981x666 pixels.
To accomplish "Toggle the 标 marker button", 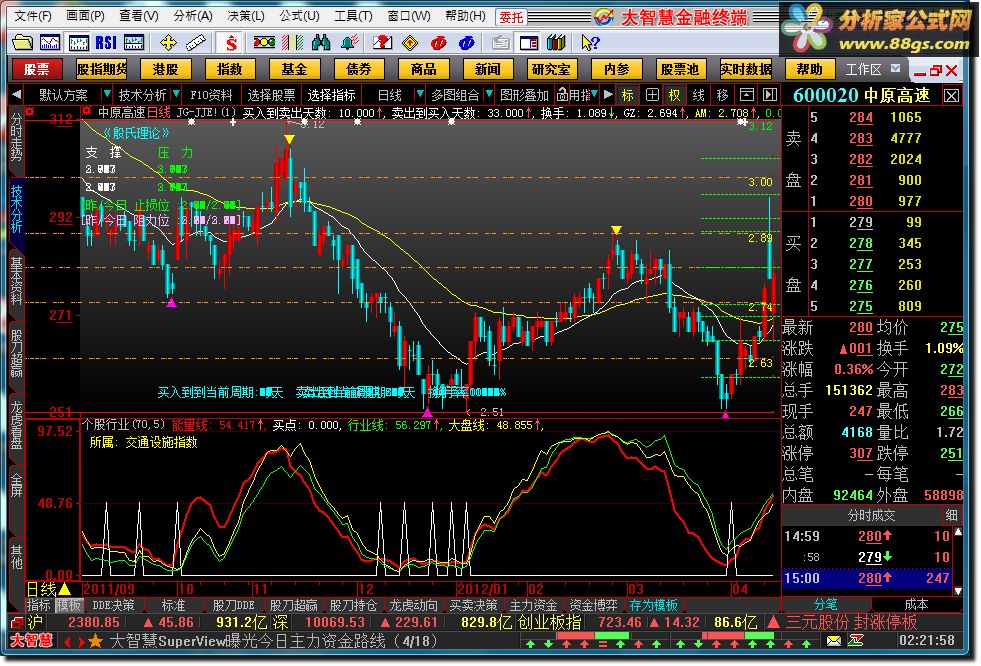I will click(628, 95).
